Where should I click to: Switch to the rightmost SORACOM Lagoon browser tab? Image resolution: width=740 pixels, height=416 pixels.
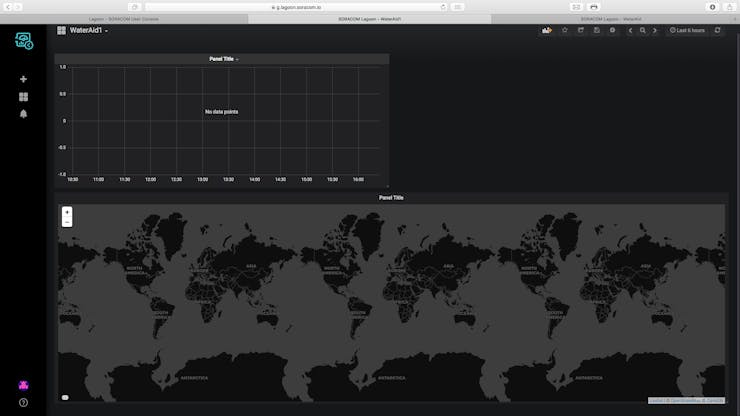[x=611, y=19]
